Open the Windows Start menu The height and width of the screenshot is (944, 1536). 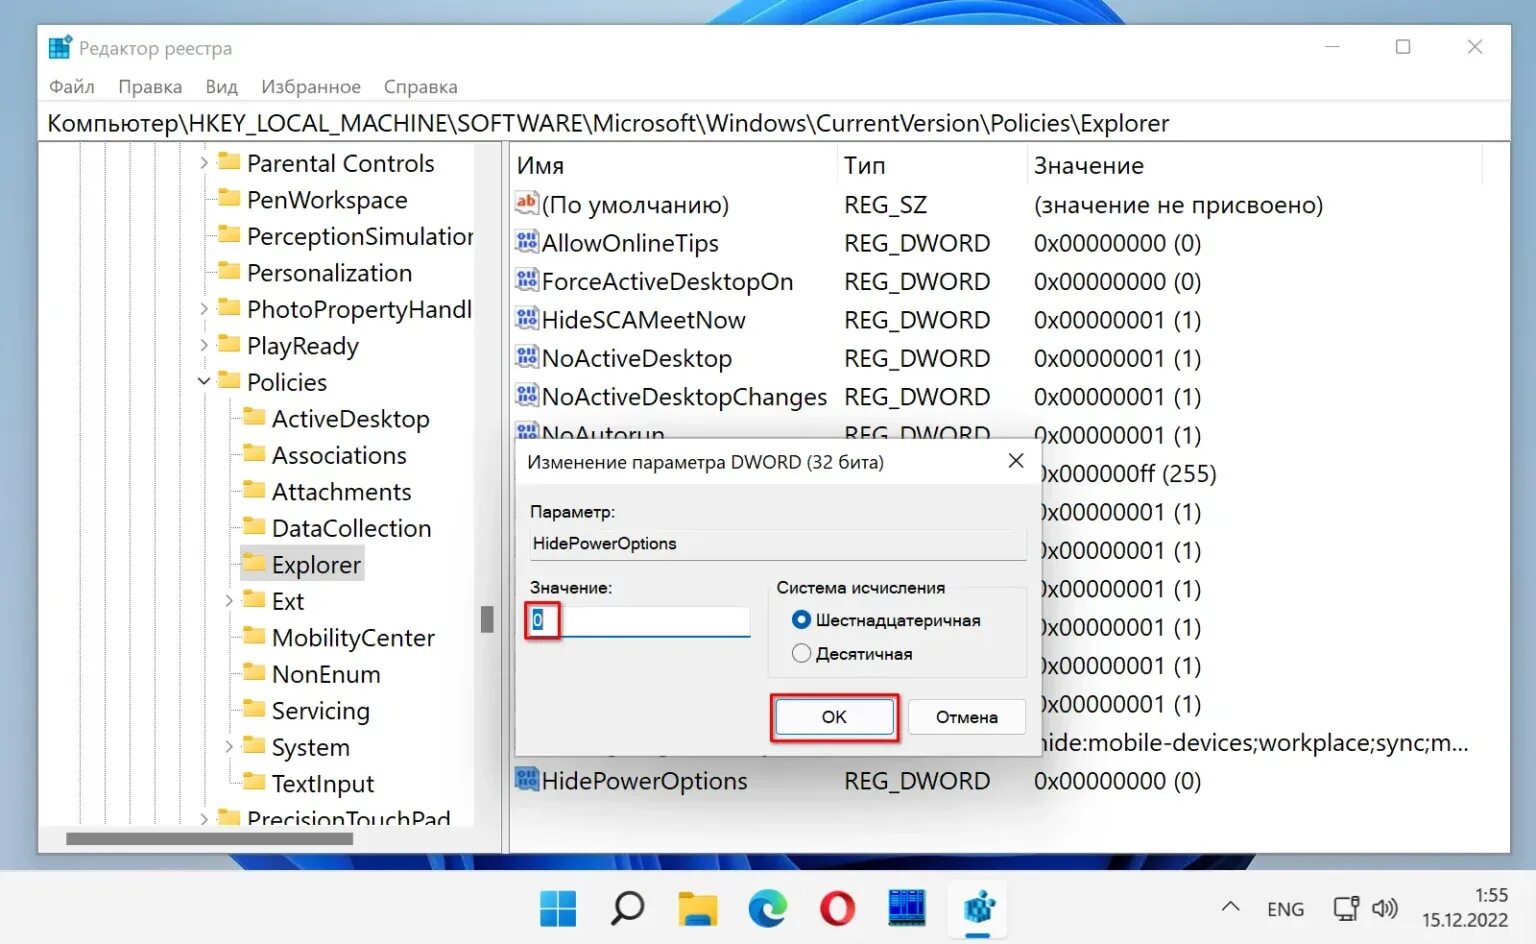(558, 908)
